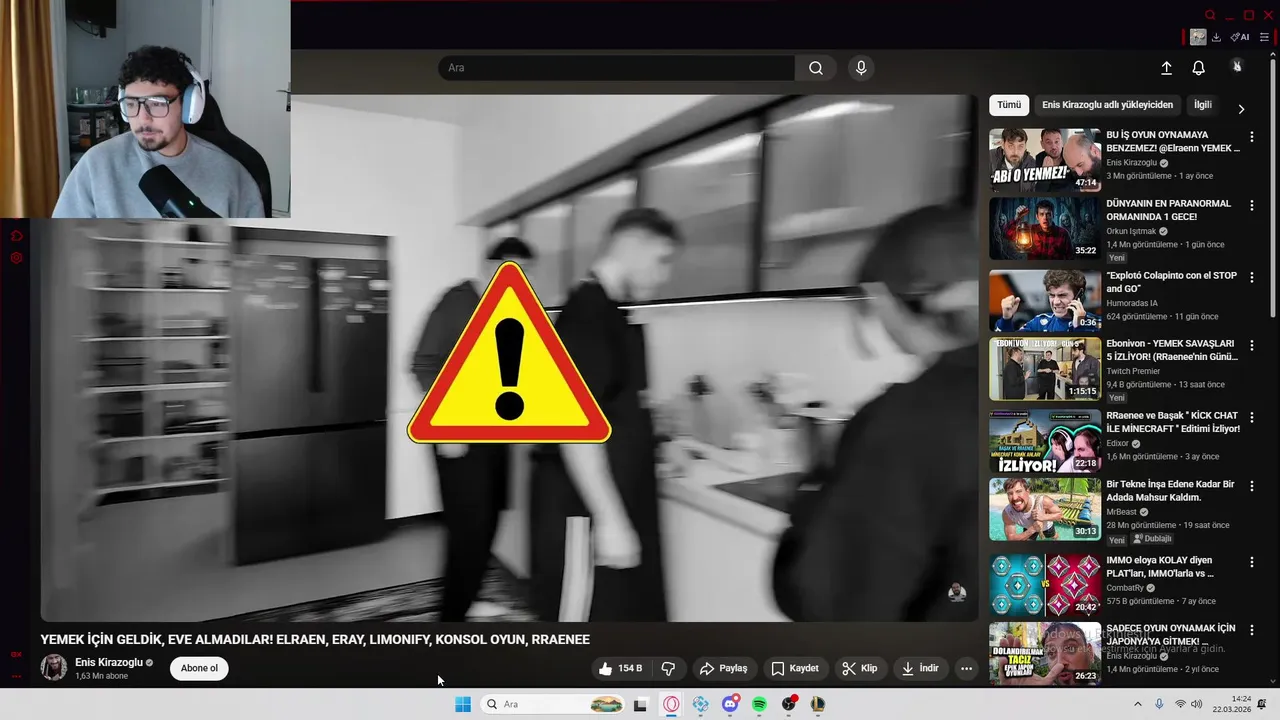Open the sidebar three-dots menu at bottom
Image resolution: width=1280 pixels, height=720 pixels.
[16, 676]
